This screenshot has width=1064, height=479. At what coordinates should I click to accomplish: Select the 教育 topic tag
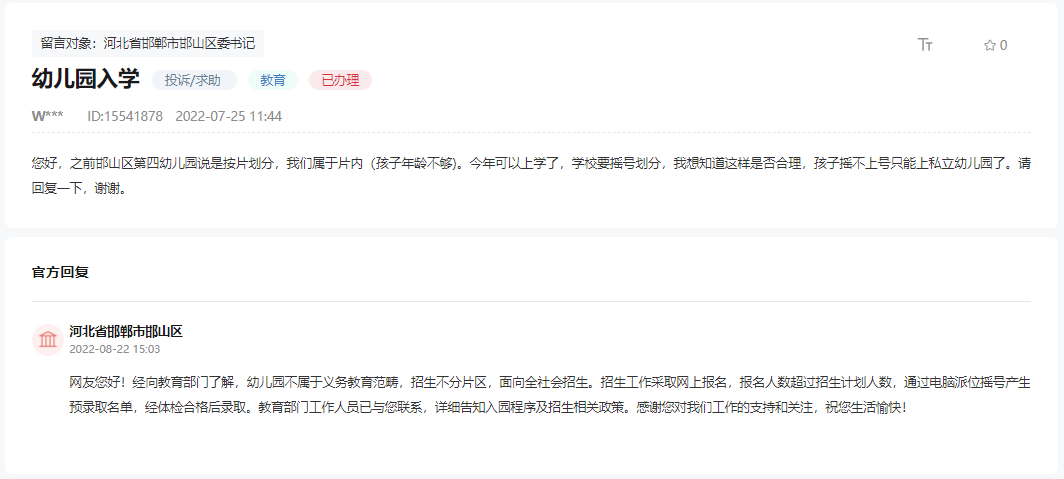point(273,80)
